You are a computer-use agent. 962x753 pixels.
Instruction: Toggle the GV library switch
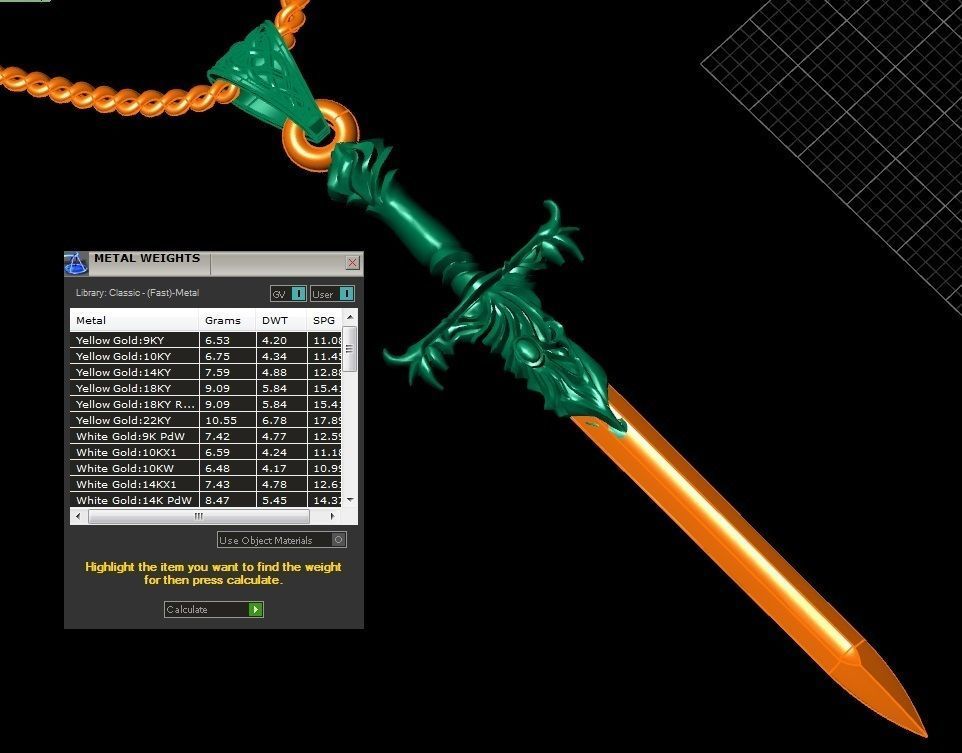pos(288,294)
